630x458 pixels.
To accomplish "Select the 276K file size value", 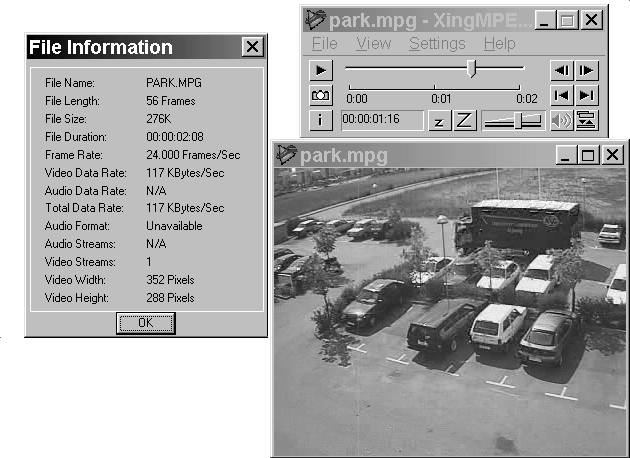I will (x=159, y=119).
